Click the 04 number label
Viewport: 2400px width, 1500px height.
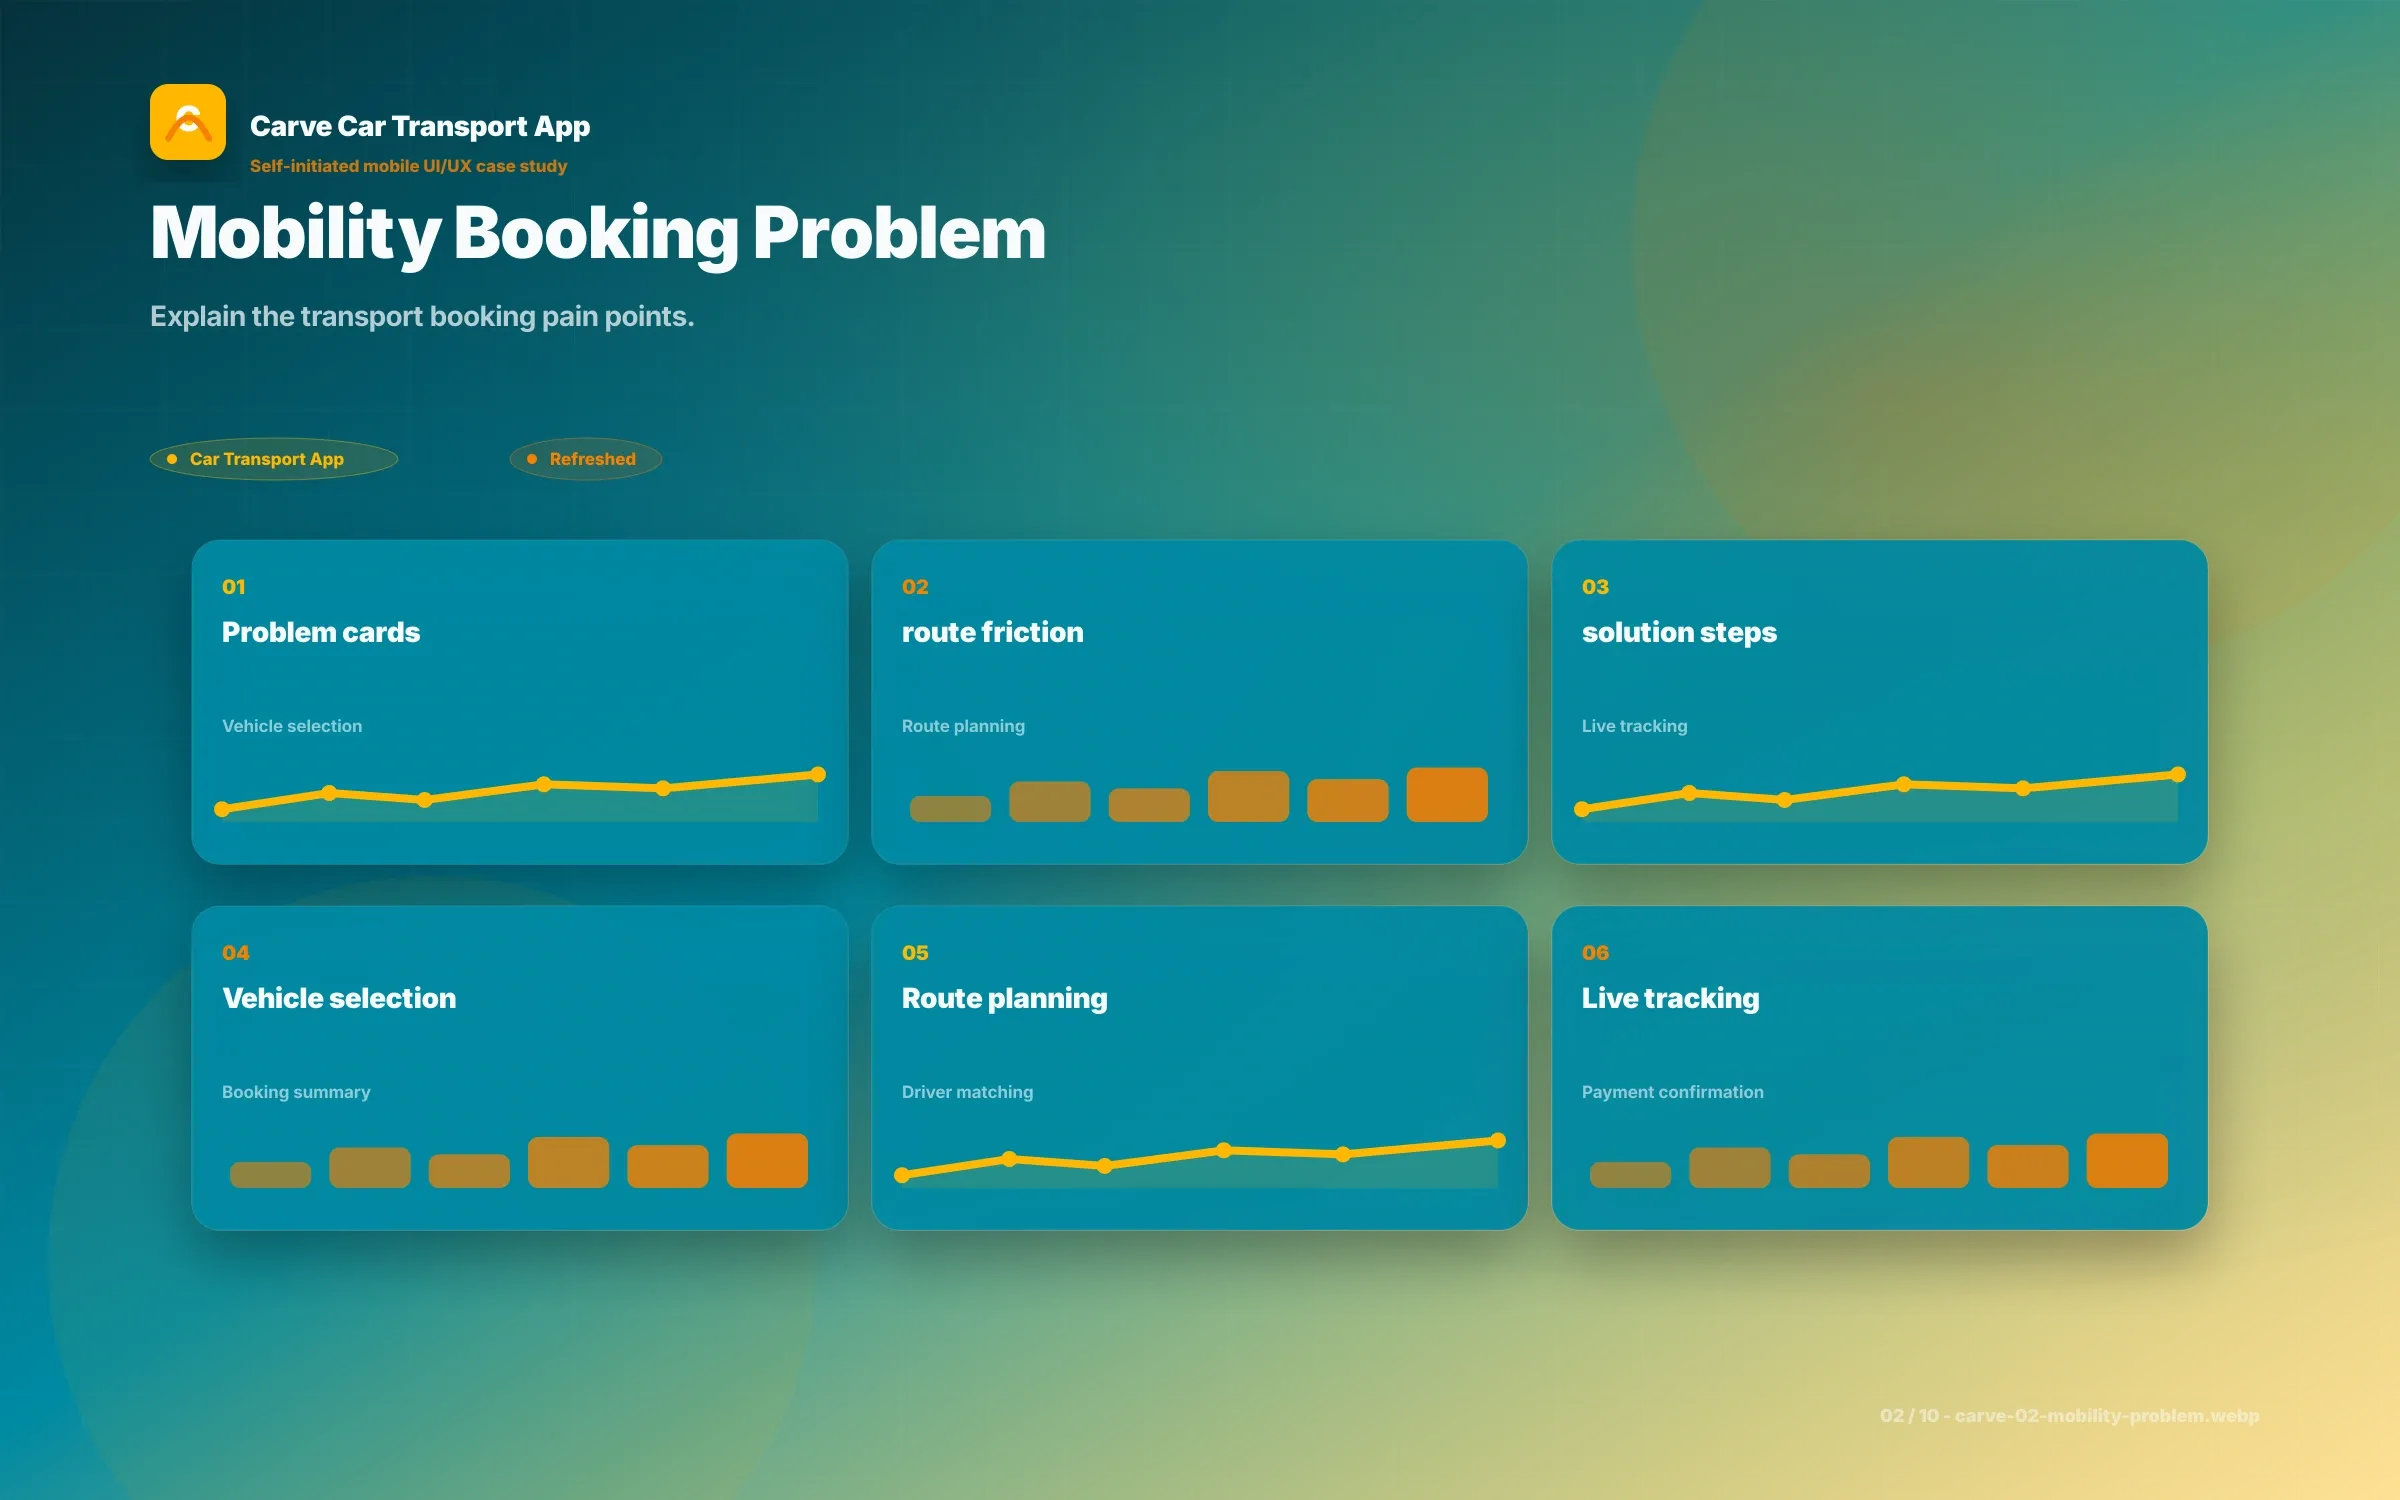pyautogui.click(x=236, y=953)
